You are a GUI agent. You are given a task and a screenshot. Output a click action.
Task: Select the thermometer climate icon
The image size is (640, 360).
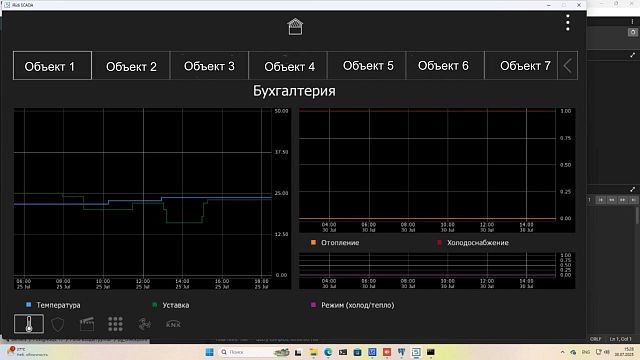click(29, 324)
